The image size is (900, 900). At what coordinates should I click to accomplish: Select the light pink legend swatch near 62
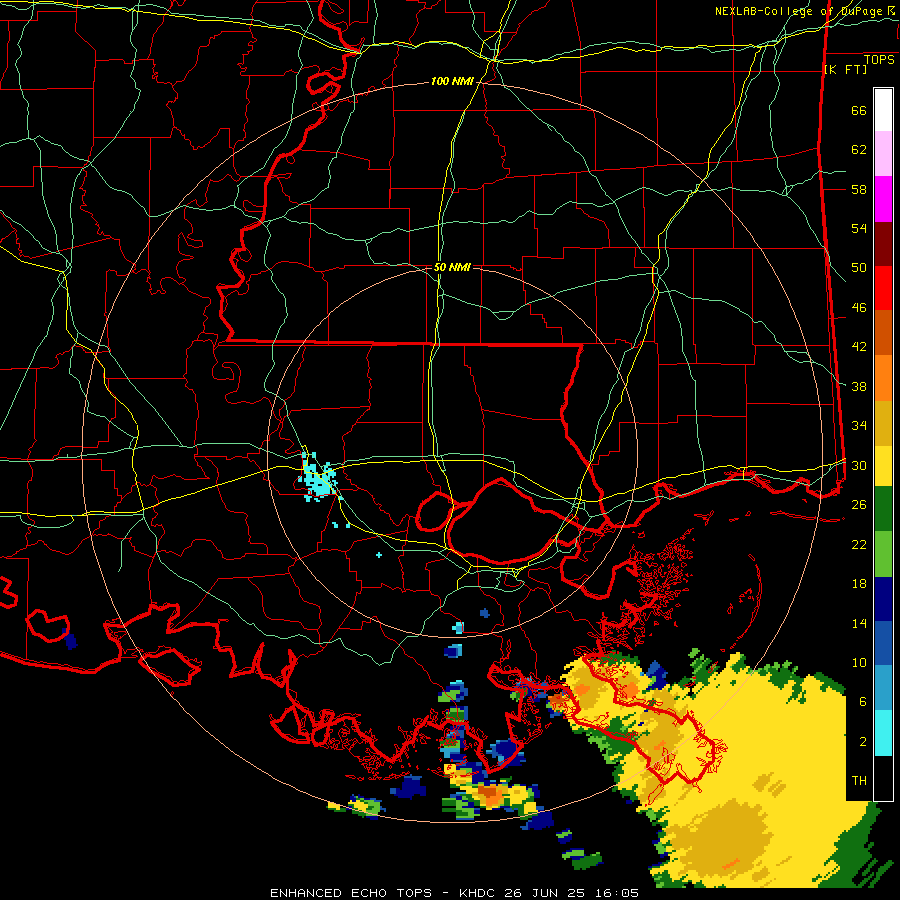[883, 154]
